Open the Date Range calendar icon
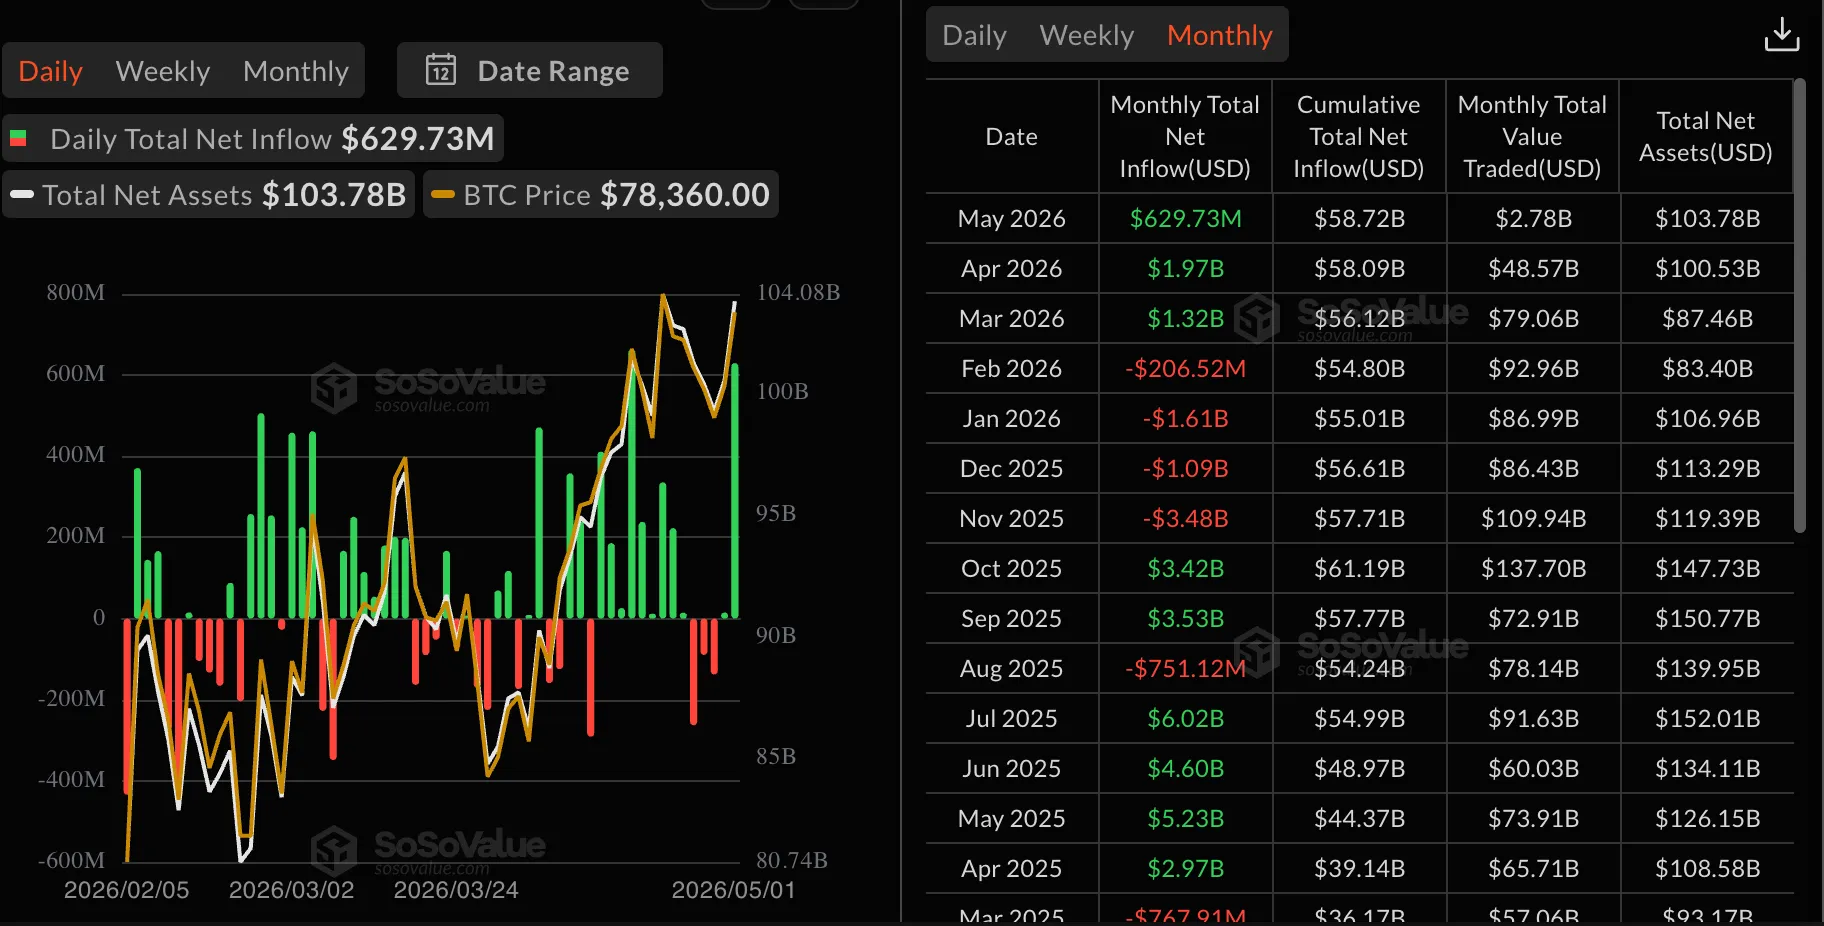 point(441,70)
